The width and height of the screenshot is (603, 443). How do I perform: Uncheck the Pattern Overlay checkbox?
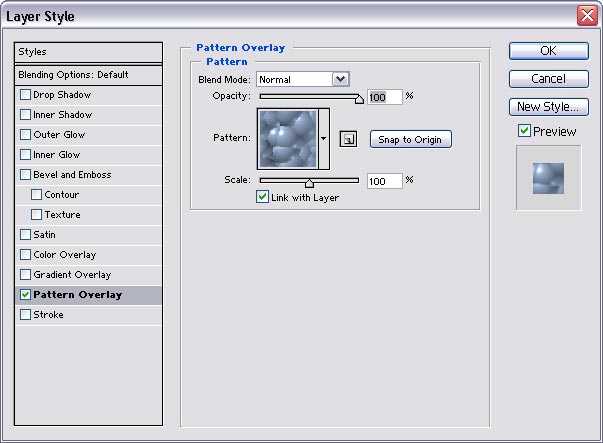[x=25, y=295]
